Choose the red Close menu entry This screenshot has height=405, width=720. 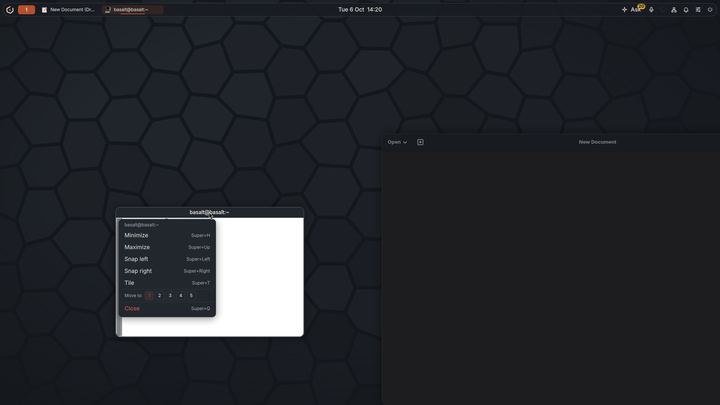point(167,309)
